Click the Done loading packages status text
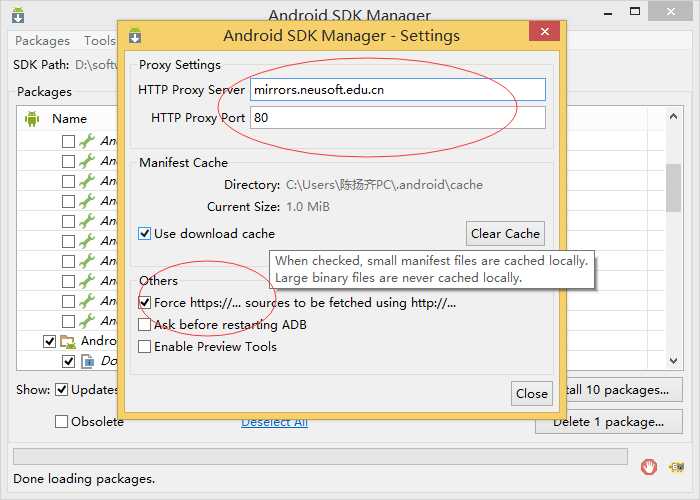Image resolution: width=700 pixels, height=500 pixels. [84, 479]
